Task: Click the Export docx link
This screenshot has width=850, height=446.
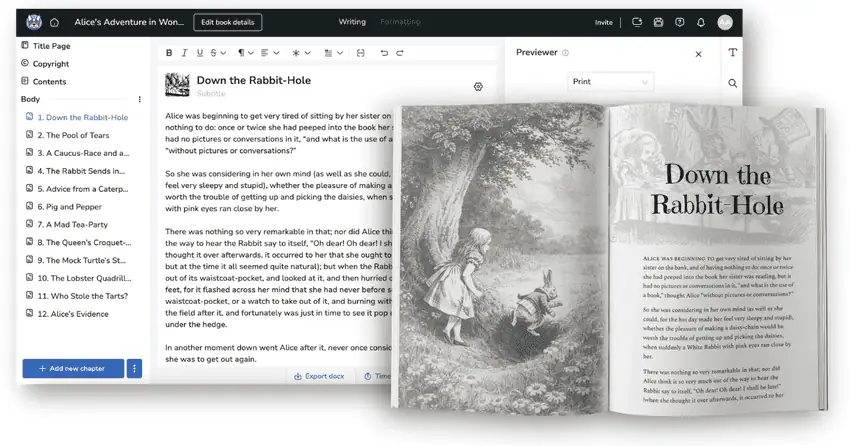Action: coord(319,376)
